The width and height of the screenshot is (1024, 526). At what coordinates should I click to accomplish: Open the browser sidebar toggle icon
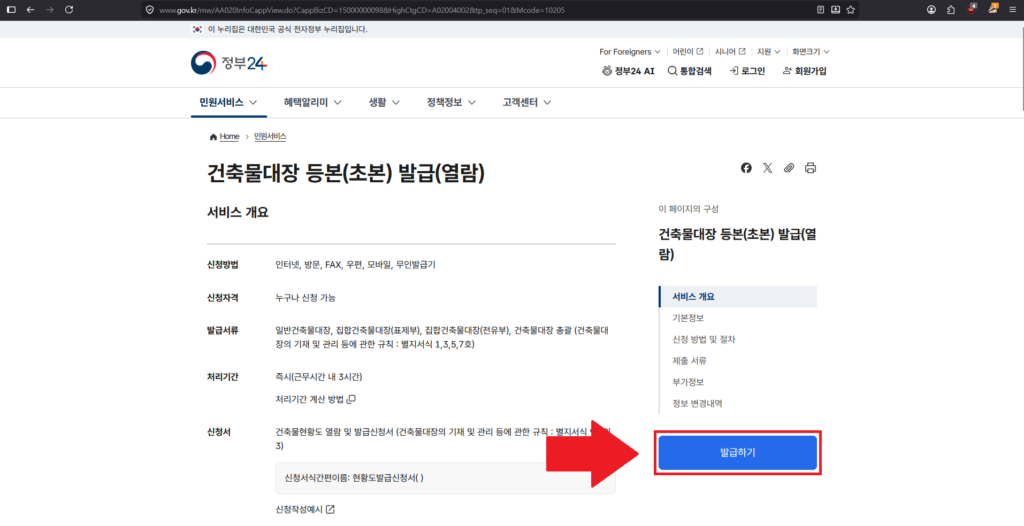[x=11, y=10]
